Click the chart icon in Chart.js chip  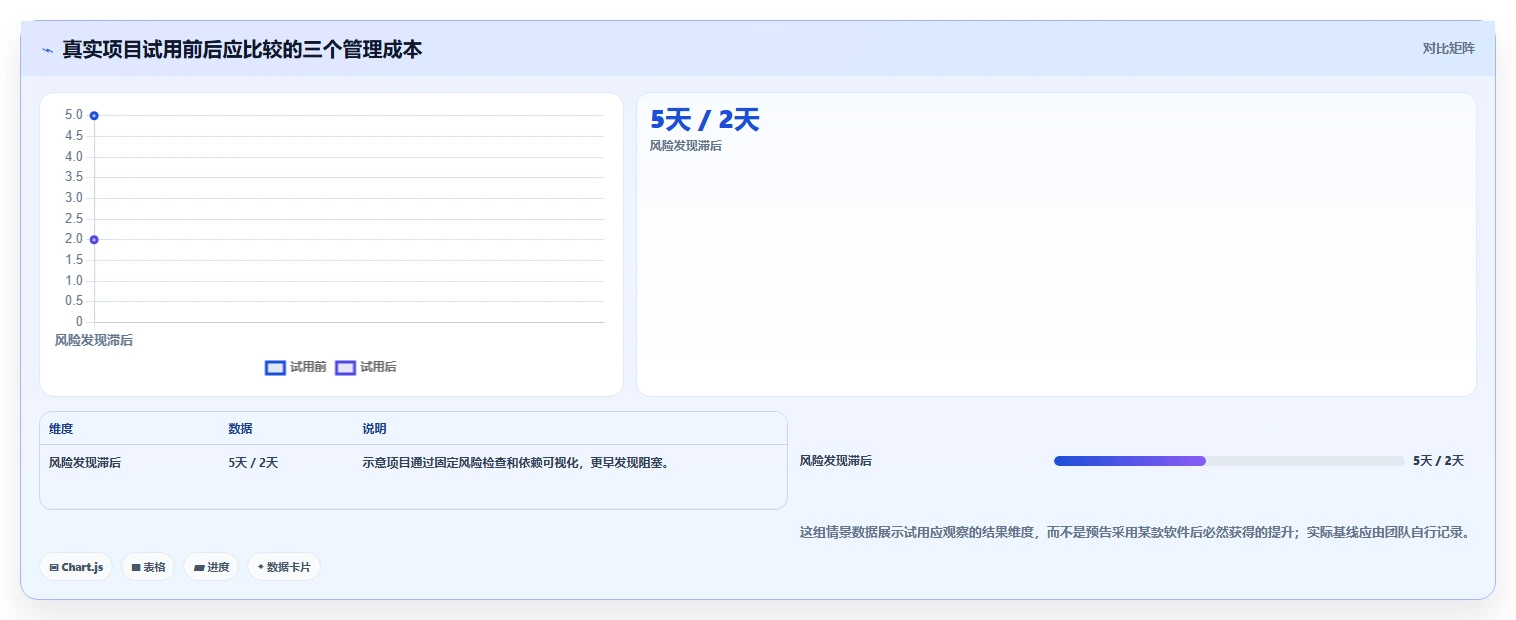coord(54,567)
